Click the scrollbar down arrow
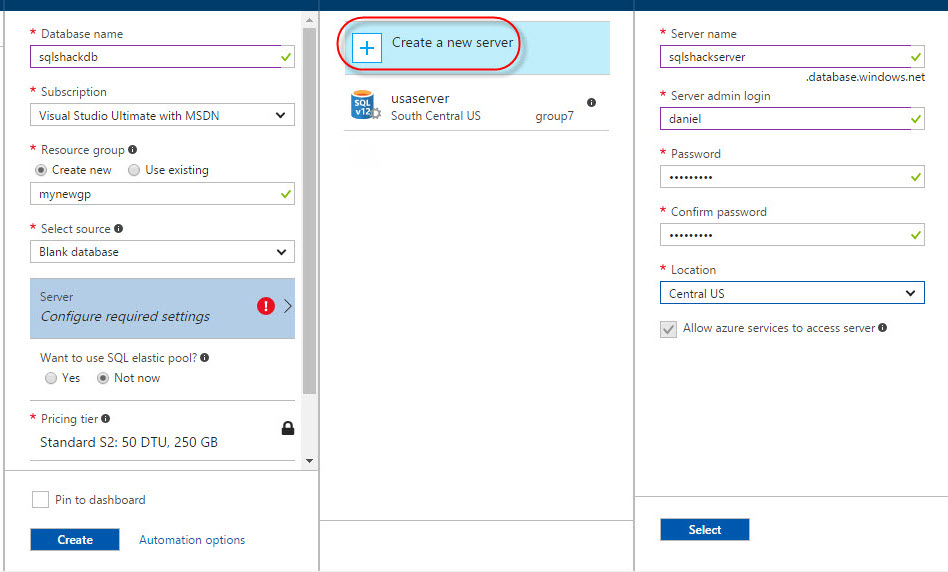Viewport: 948px width, 572px height. [x=310, y=461]
